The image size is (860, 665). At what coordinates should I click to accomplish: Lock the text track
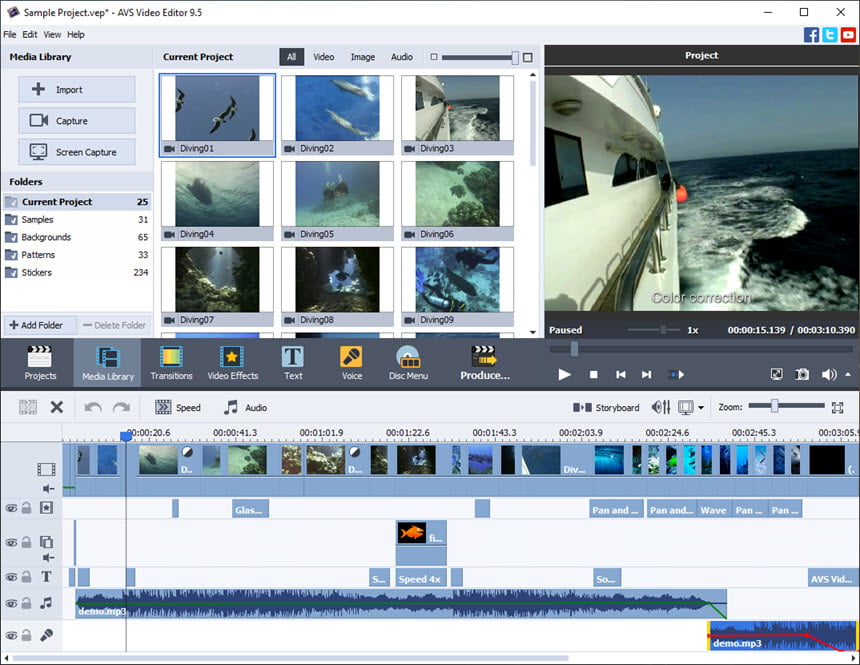26,577
